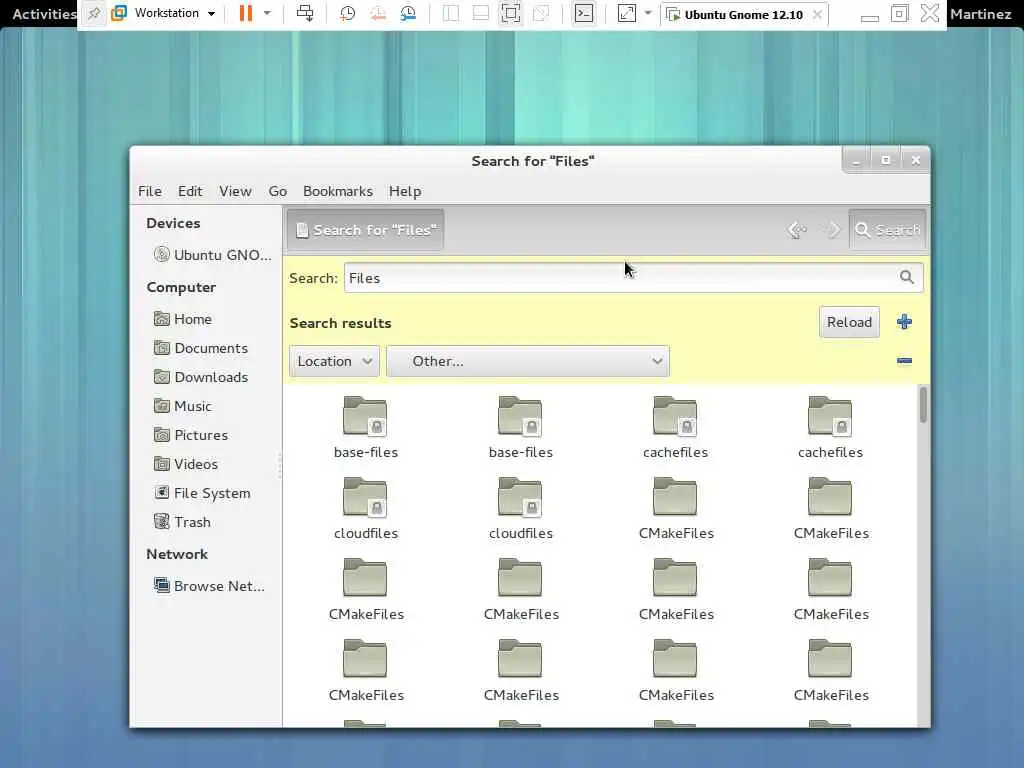Expand the stretch display options arrow

[648, 13]
